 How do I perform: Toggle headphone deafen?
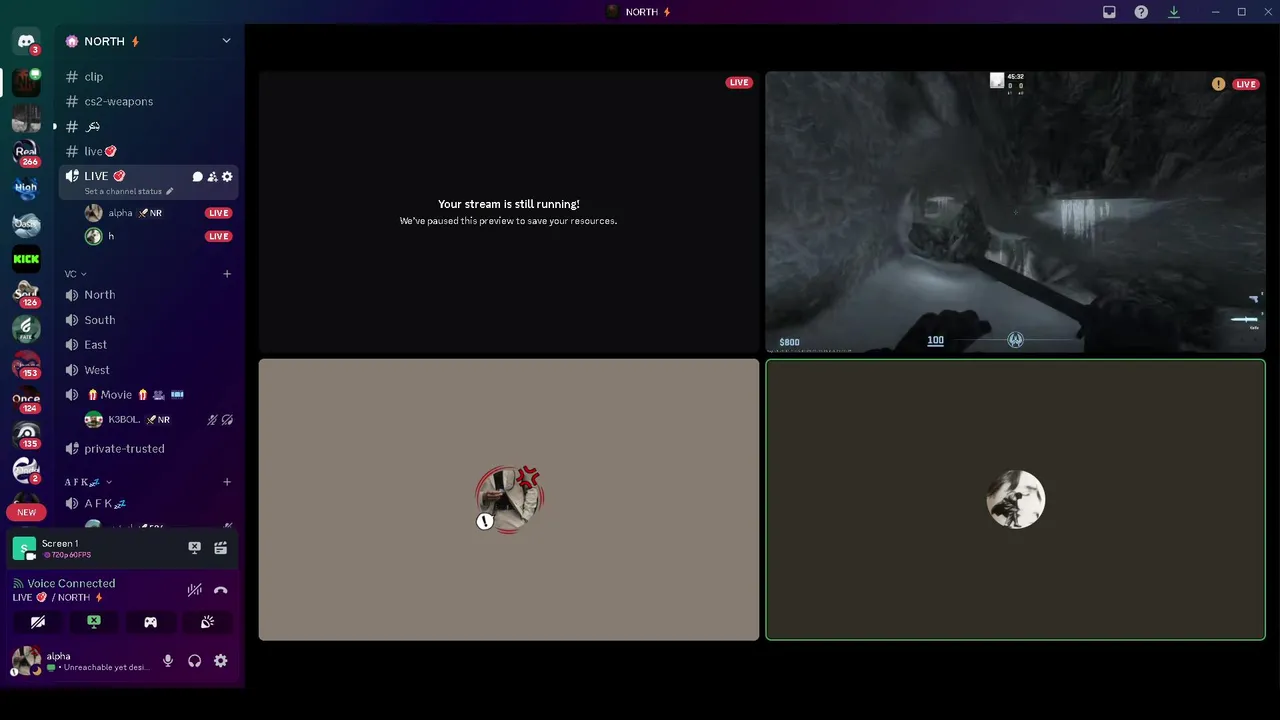click(x=194, y=661)
